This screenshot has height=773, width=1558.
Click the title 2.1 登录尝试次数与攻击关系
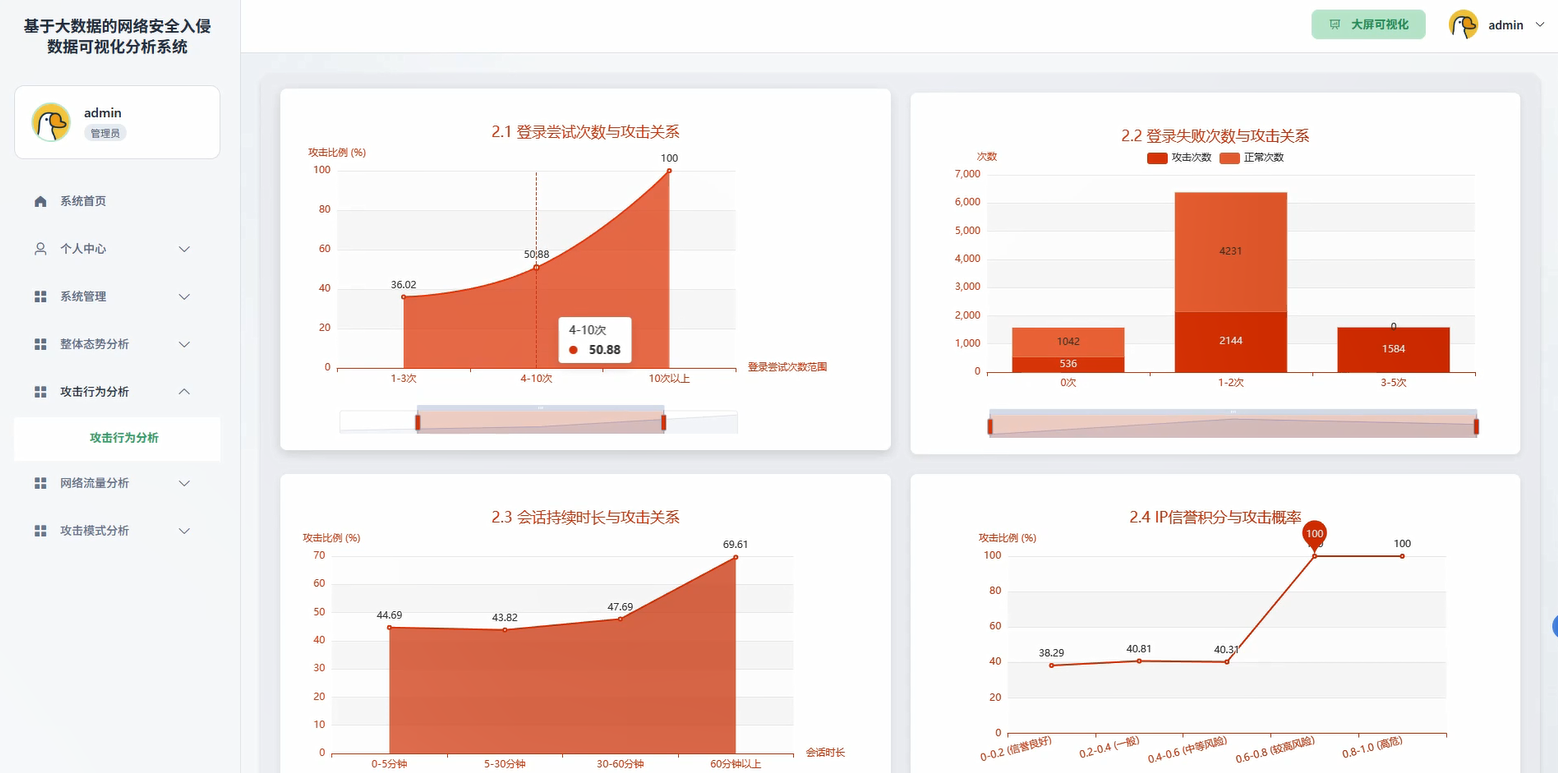(x=585, y=131)
